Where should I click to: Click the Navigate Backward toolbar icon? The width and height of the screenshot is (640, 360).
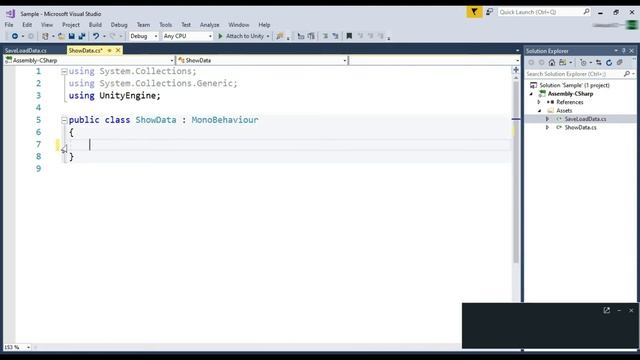pos(15,36)
